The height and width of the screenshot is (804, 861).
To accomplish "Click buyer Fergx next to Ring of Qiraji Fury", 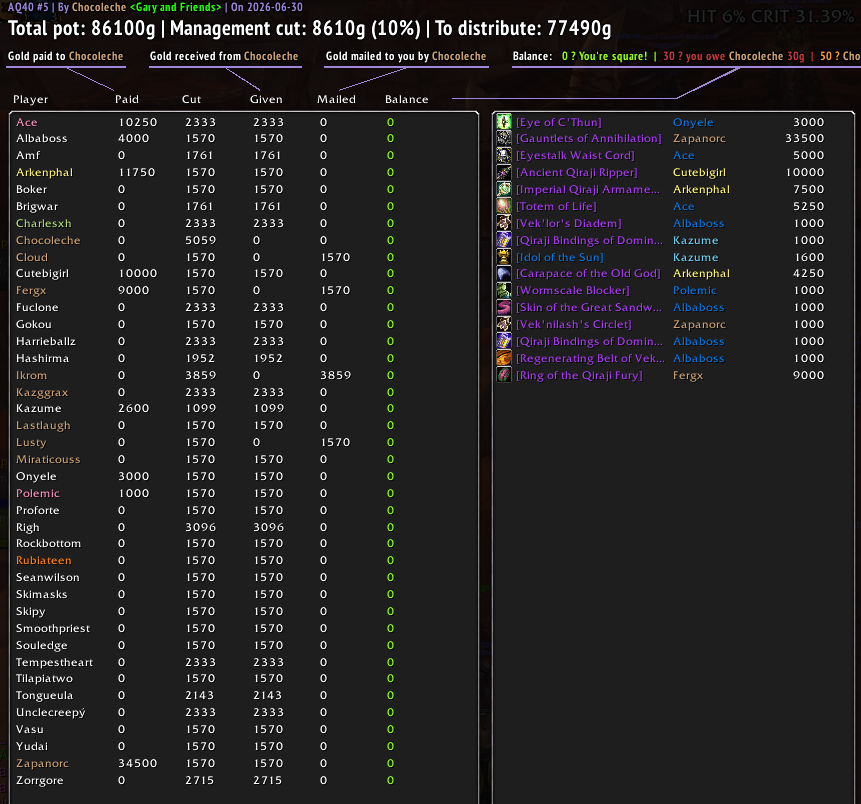I will (687, 376).
